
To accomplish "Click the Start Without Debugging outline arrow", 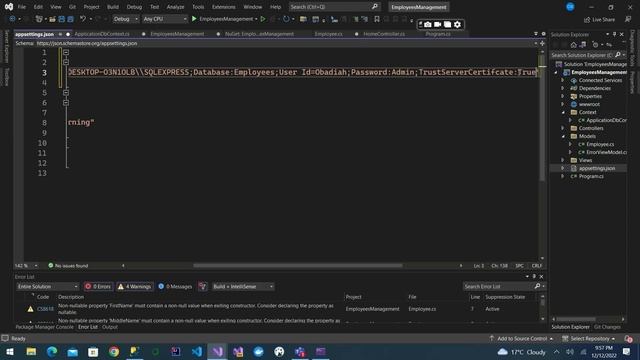I will pyautogui.click(x=263, y=19).
